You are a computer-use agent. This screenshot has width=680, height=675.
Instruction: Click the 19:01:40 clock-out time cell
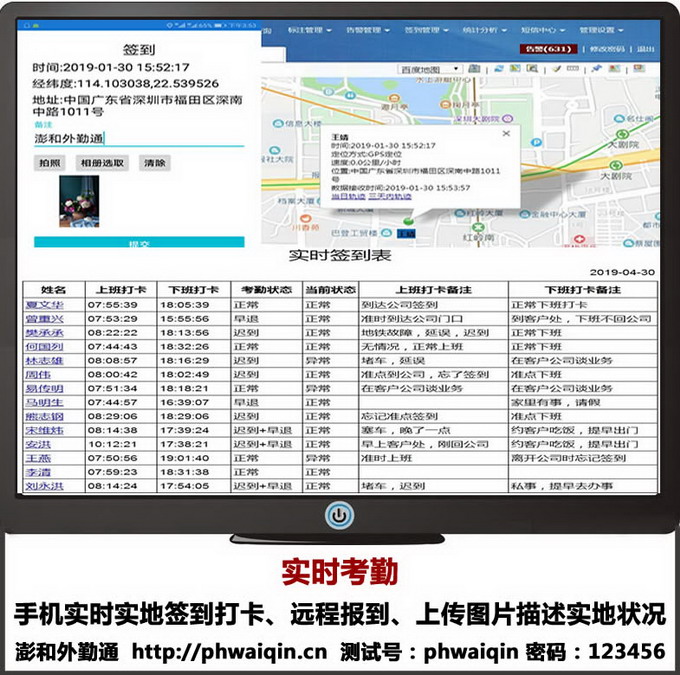pyautogui.click(x=193, y=458)
